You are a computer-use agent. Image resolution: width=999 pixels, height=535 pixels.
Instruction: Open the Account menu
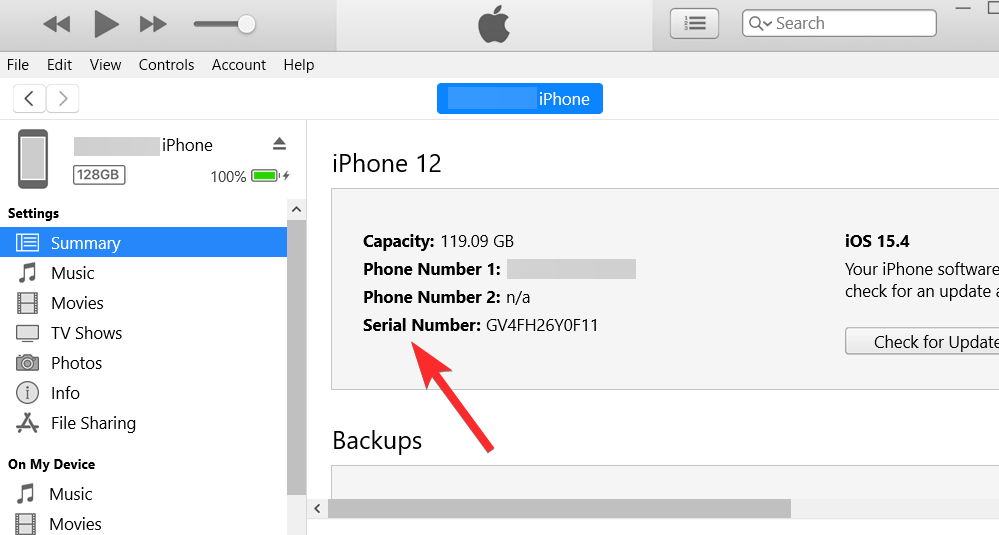point(239,65)
